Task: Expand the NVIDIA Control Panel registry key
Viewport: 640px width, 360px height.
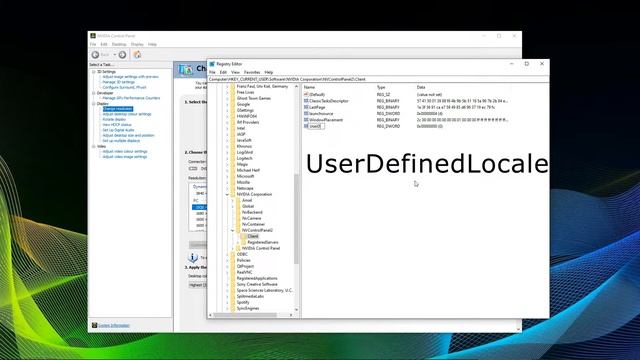Action: tap(233, 248)
